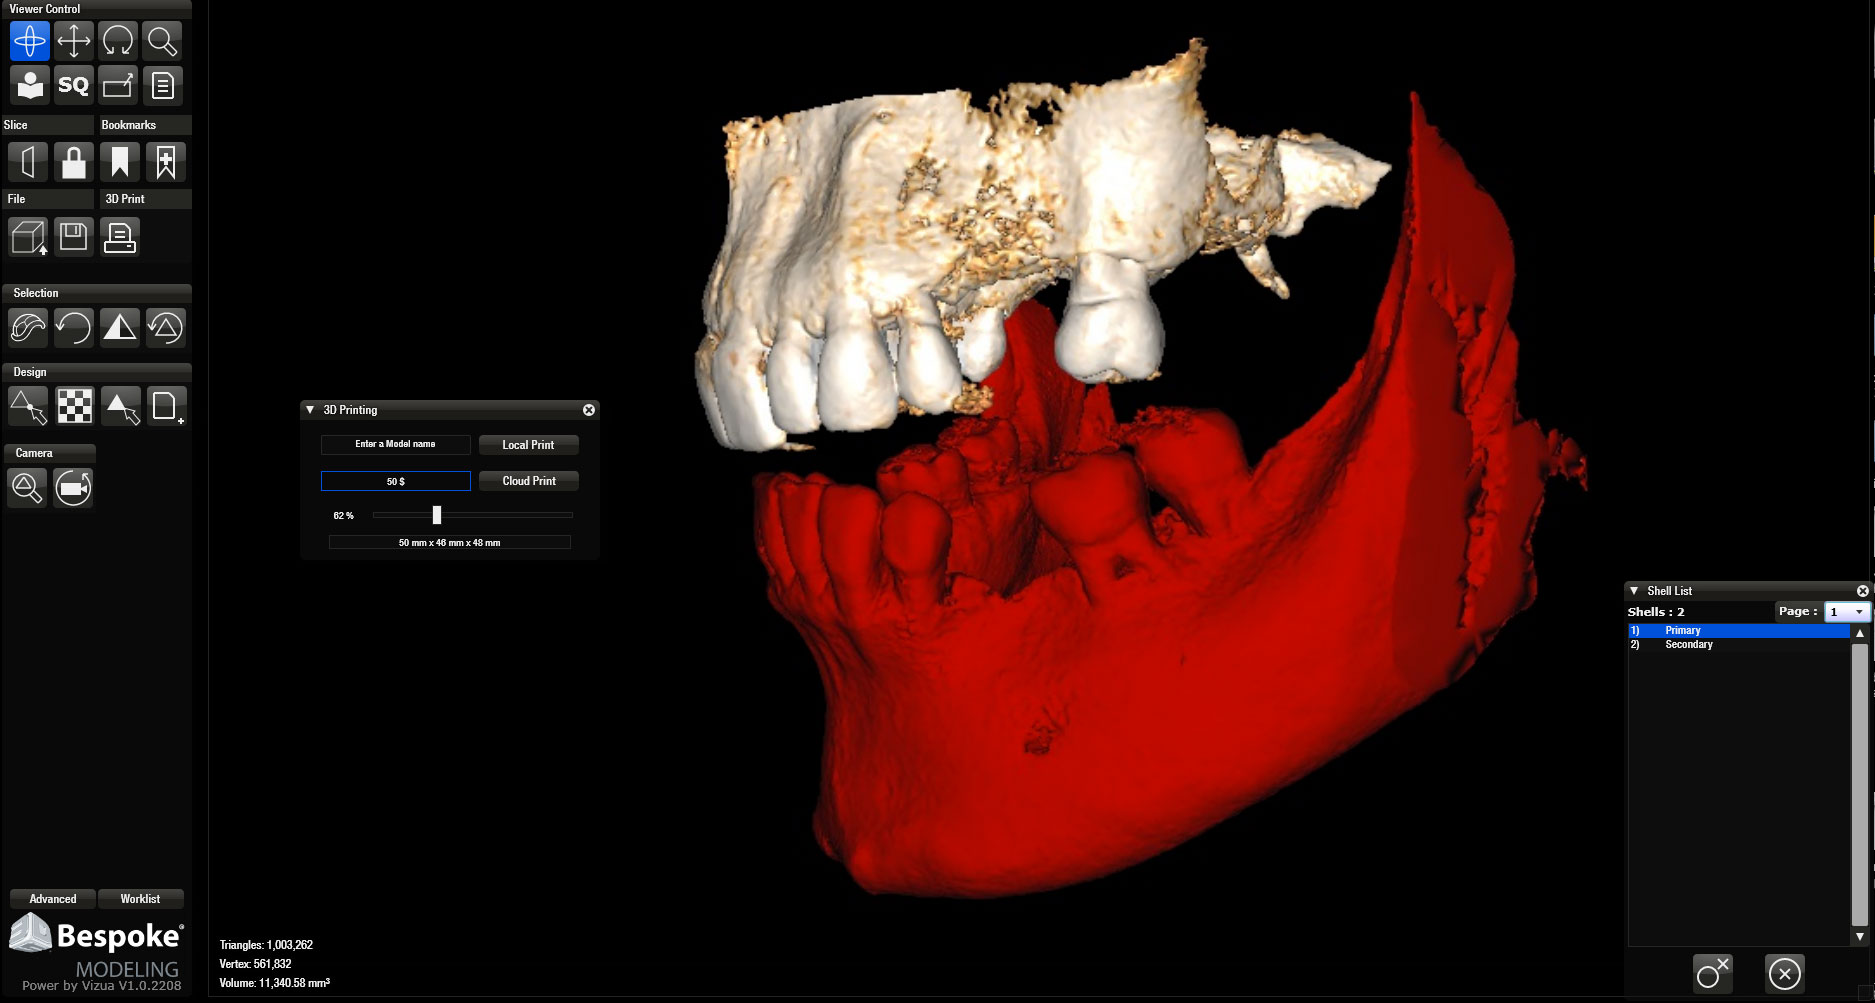Viewport: 1875px width, 1003px height.
Task: Open the 3D Print printer icon
Action: 120,237
